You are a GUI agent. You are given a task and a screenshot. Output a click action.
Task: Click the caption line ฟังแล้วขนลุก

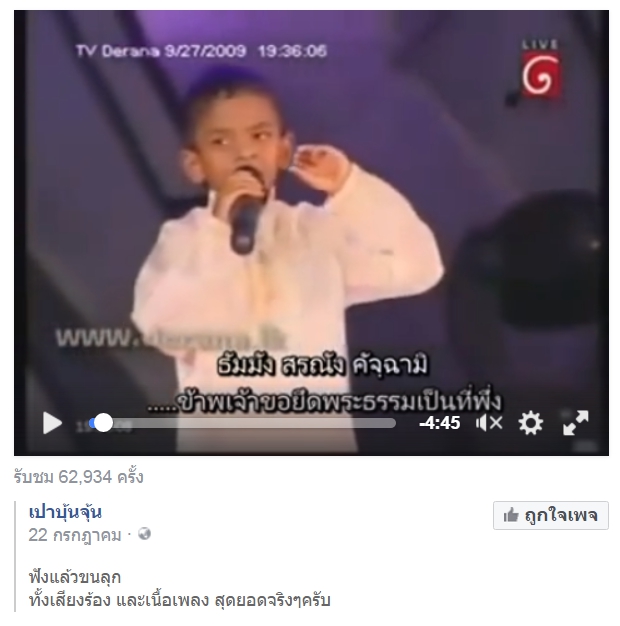(x=75, y=577)
